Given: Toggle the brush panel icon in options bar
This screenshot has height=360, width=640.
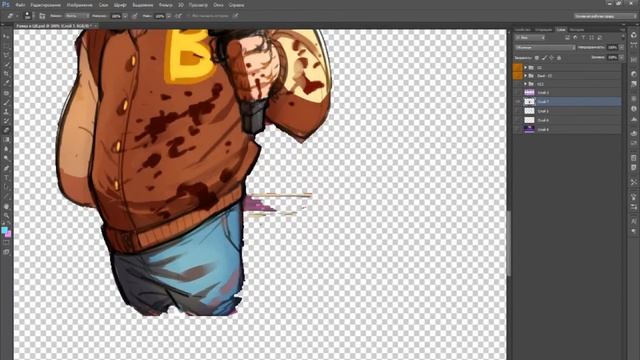Looking at the screenshot, I should pyautogui.click(x=42, y=16).
